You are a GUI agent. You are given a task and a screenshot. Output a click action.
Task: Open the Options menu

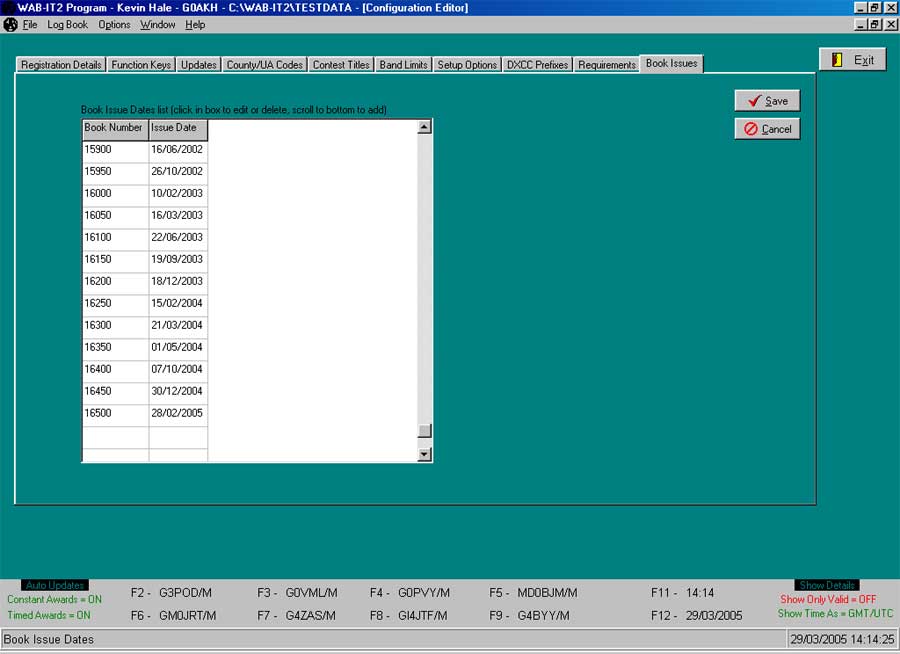[x=113, y=24]
